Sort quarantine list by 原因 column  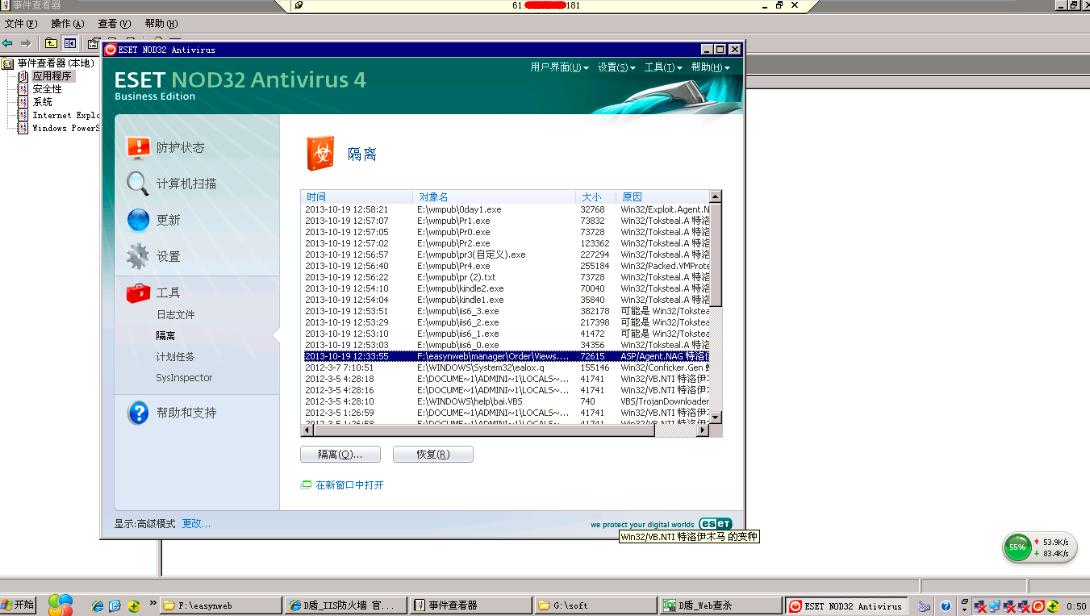(x=662, y=197)
